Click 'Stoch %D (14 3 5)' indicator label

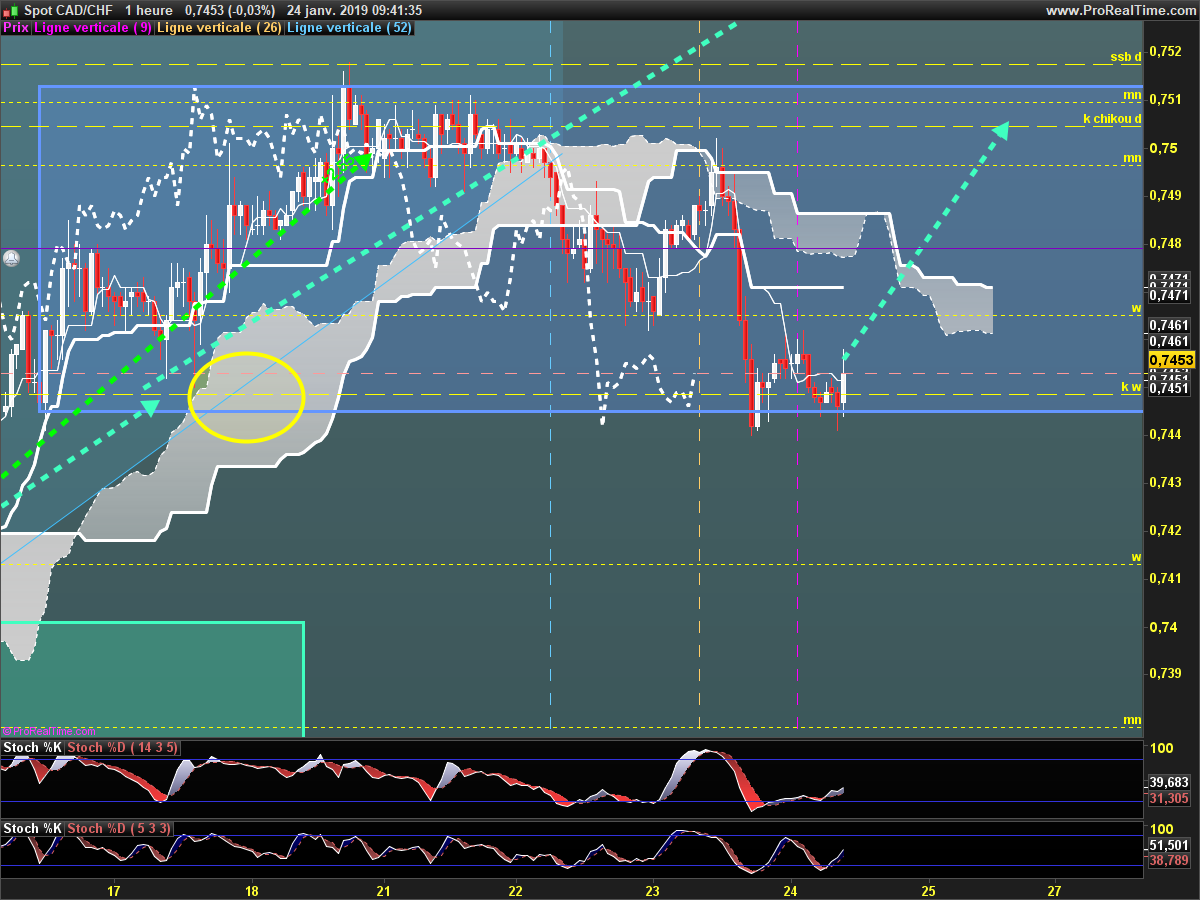click(123, 748)
